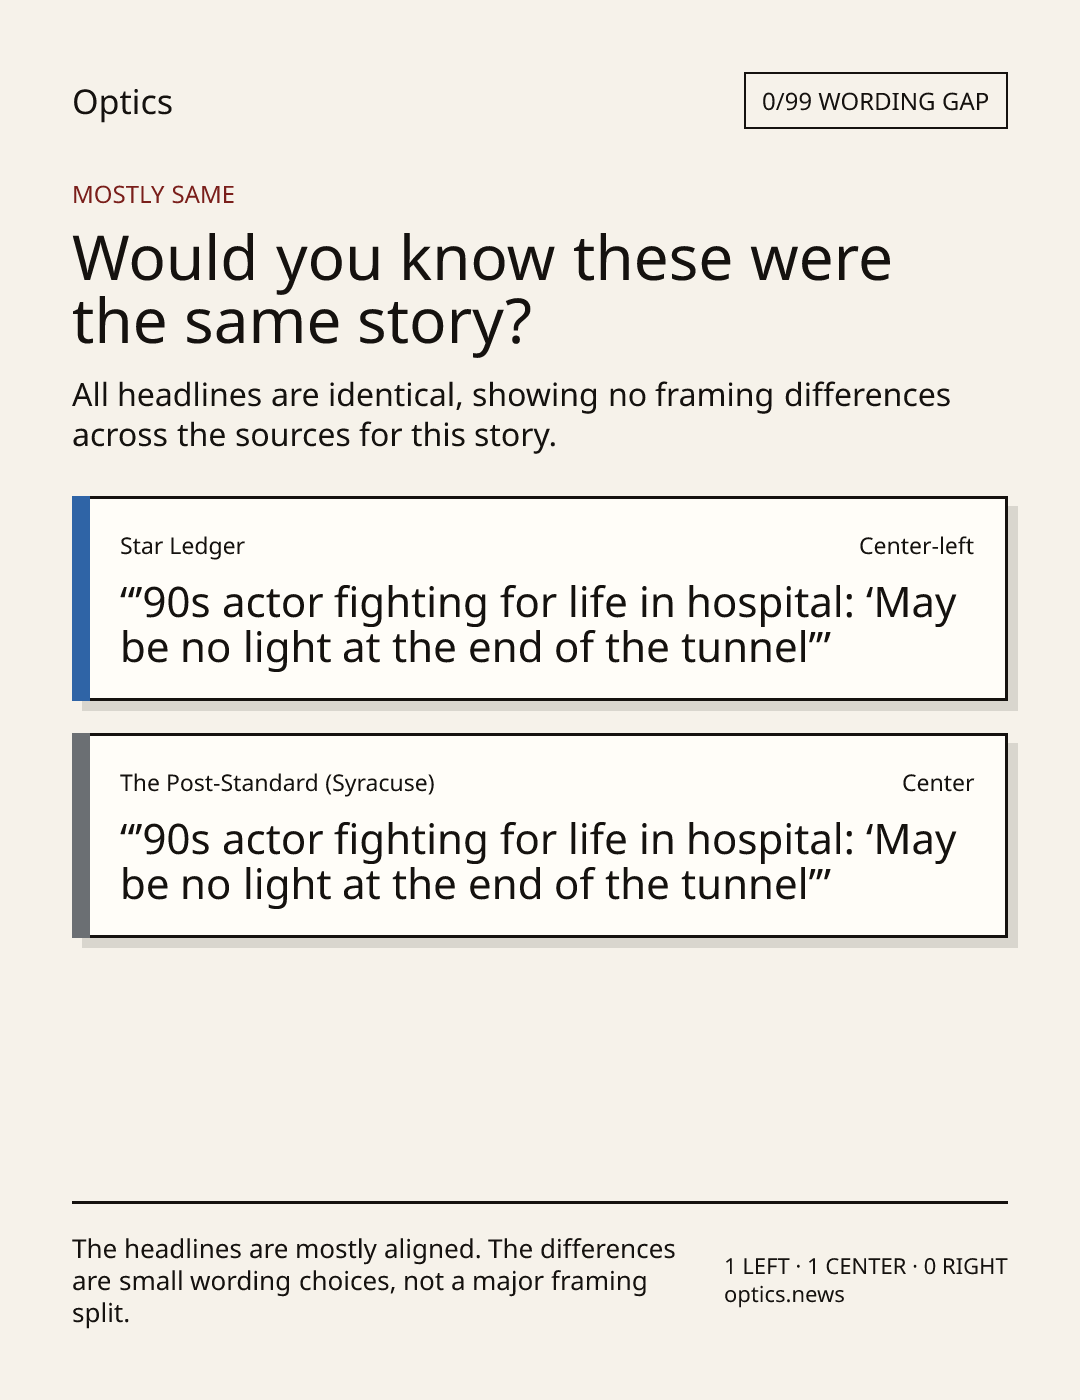The image size is (1080, 1400).
Task: Click the Center-left bias label
Action: pyautogui.click(x=916, y=546)
